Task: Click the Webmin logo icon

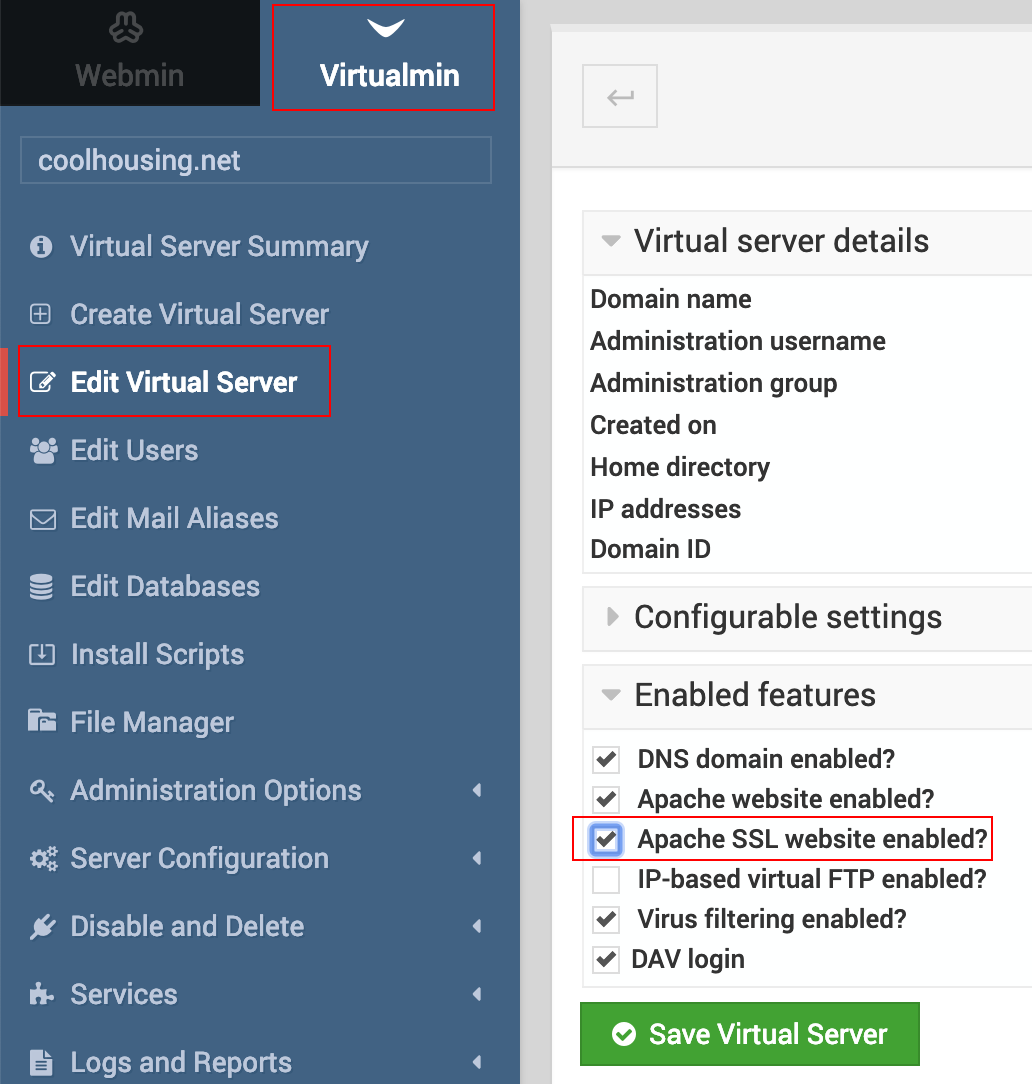Action: point(126,28)
